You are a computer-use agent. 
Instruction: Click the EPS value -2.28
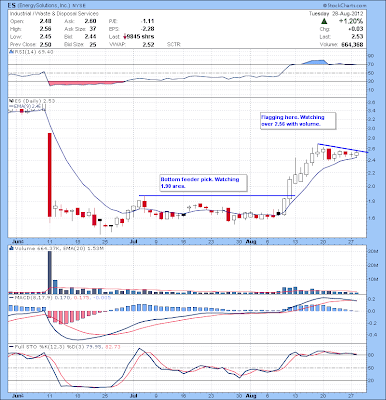coord(147,29)
